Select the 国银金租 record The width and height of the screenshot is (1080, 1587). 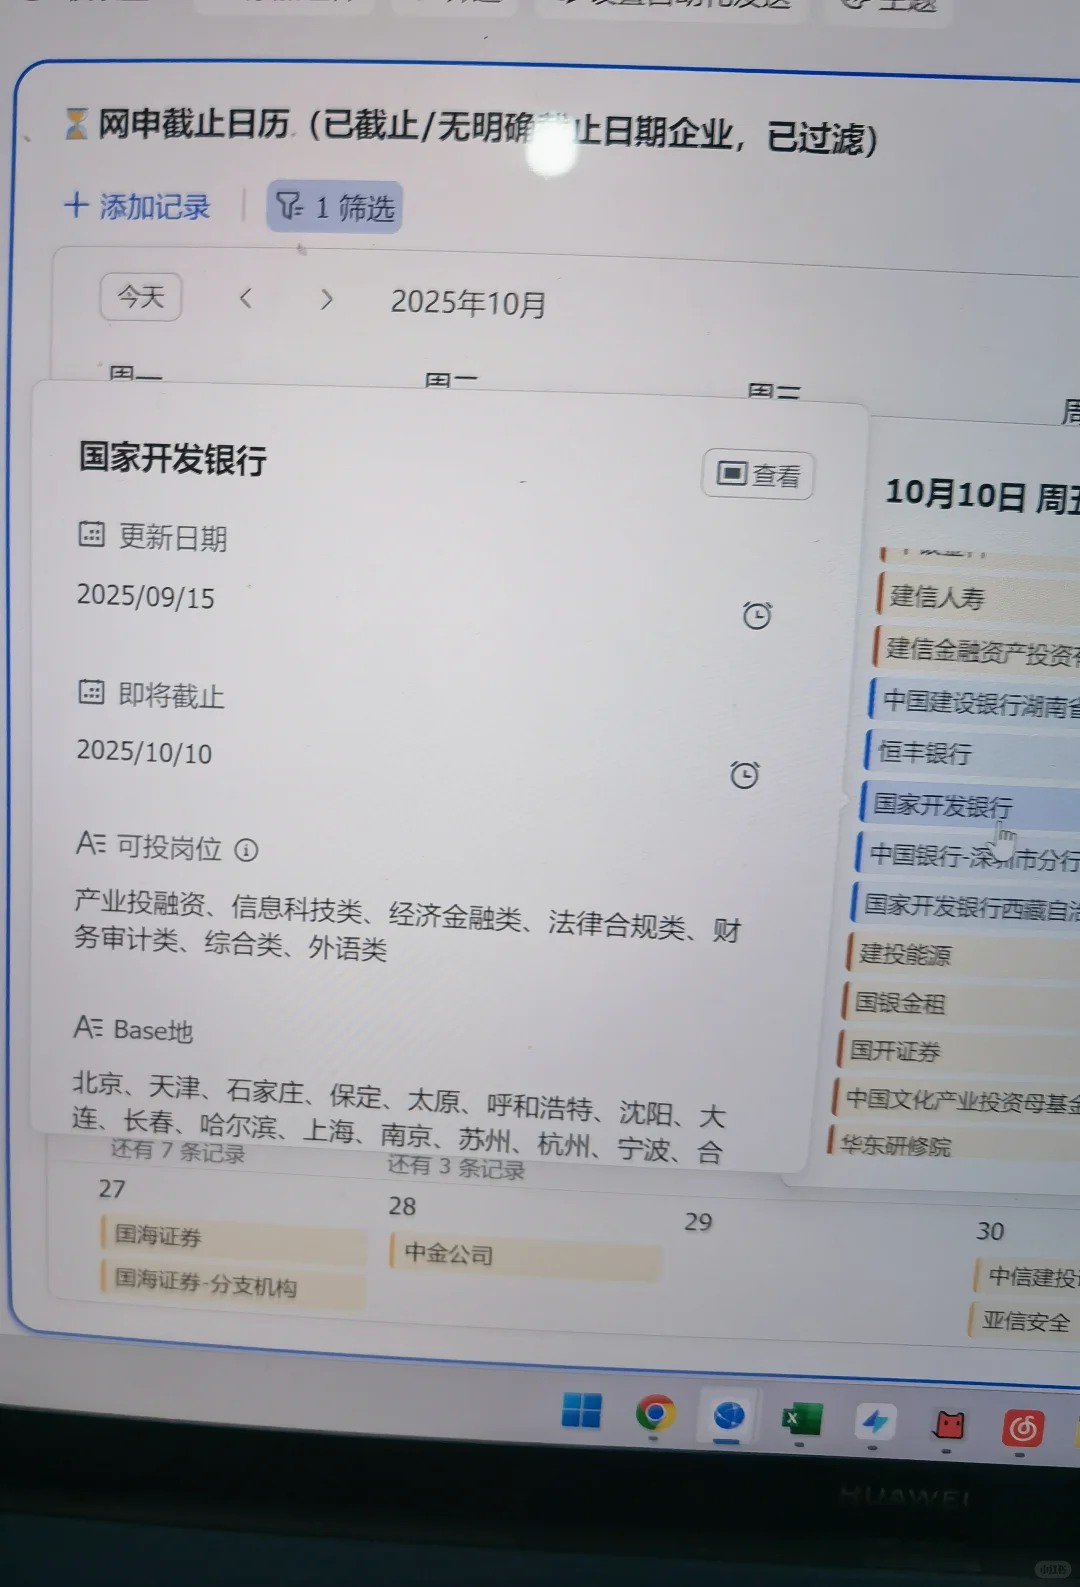coord(959,1003)
